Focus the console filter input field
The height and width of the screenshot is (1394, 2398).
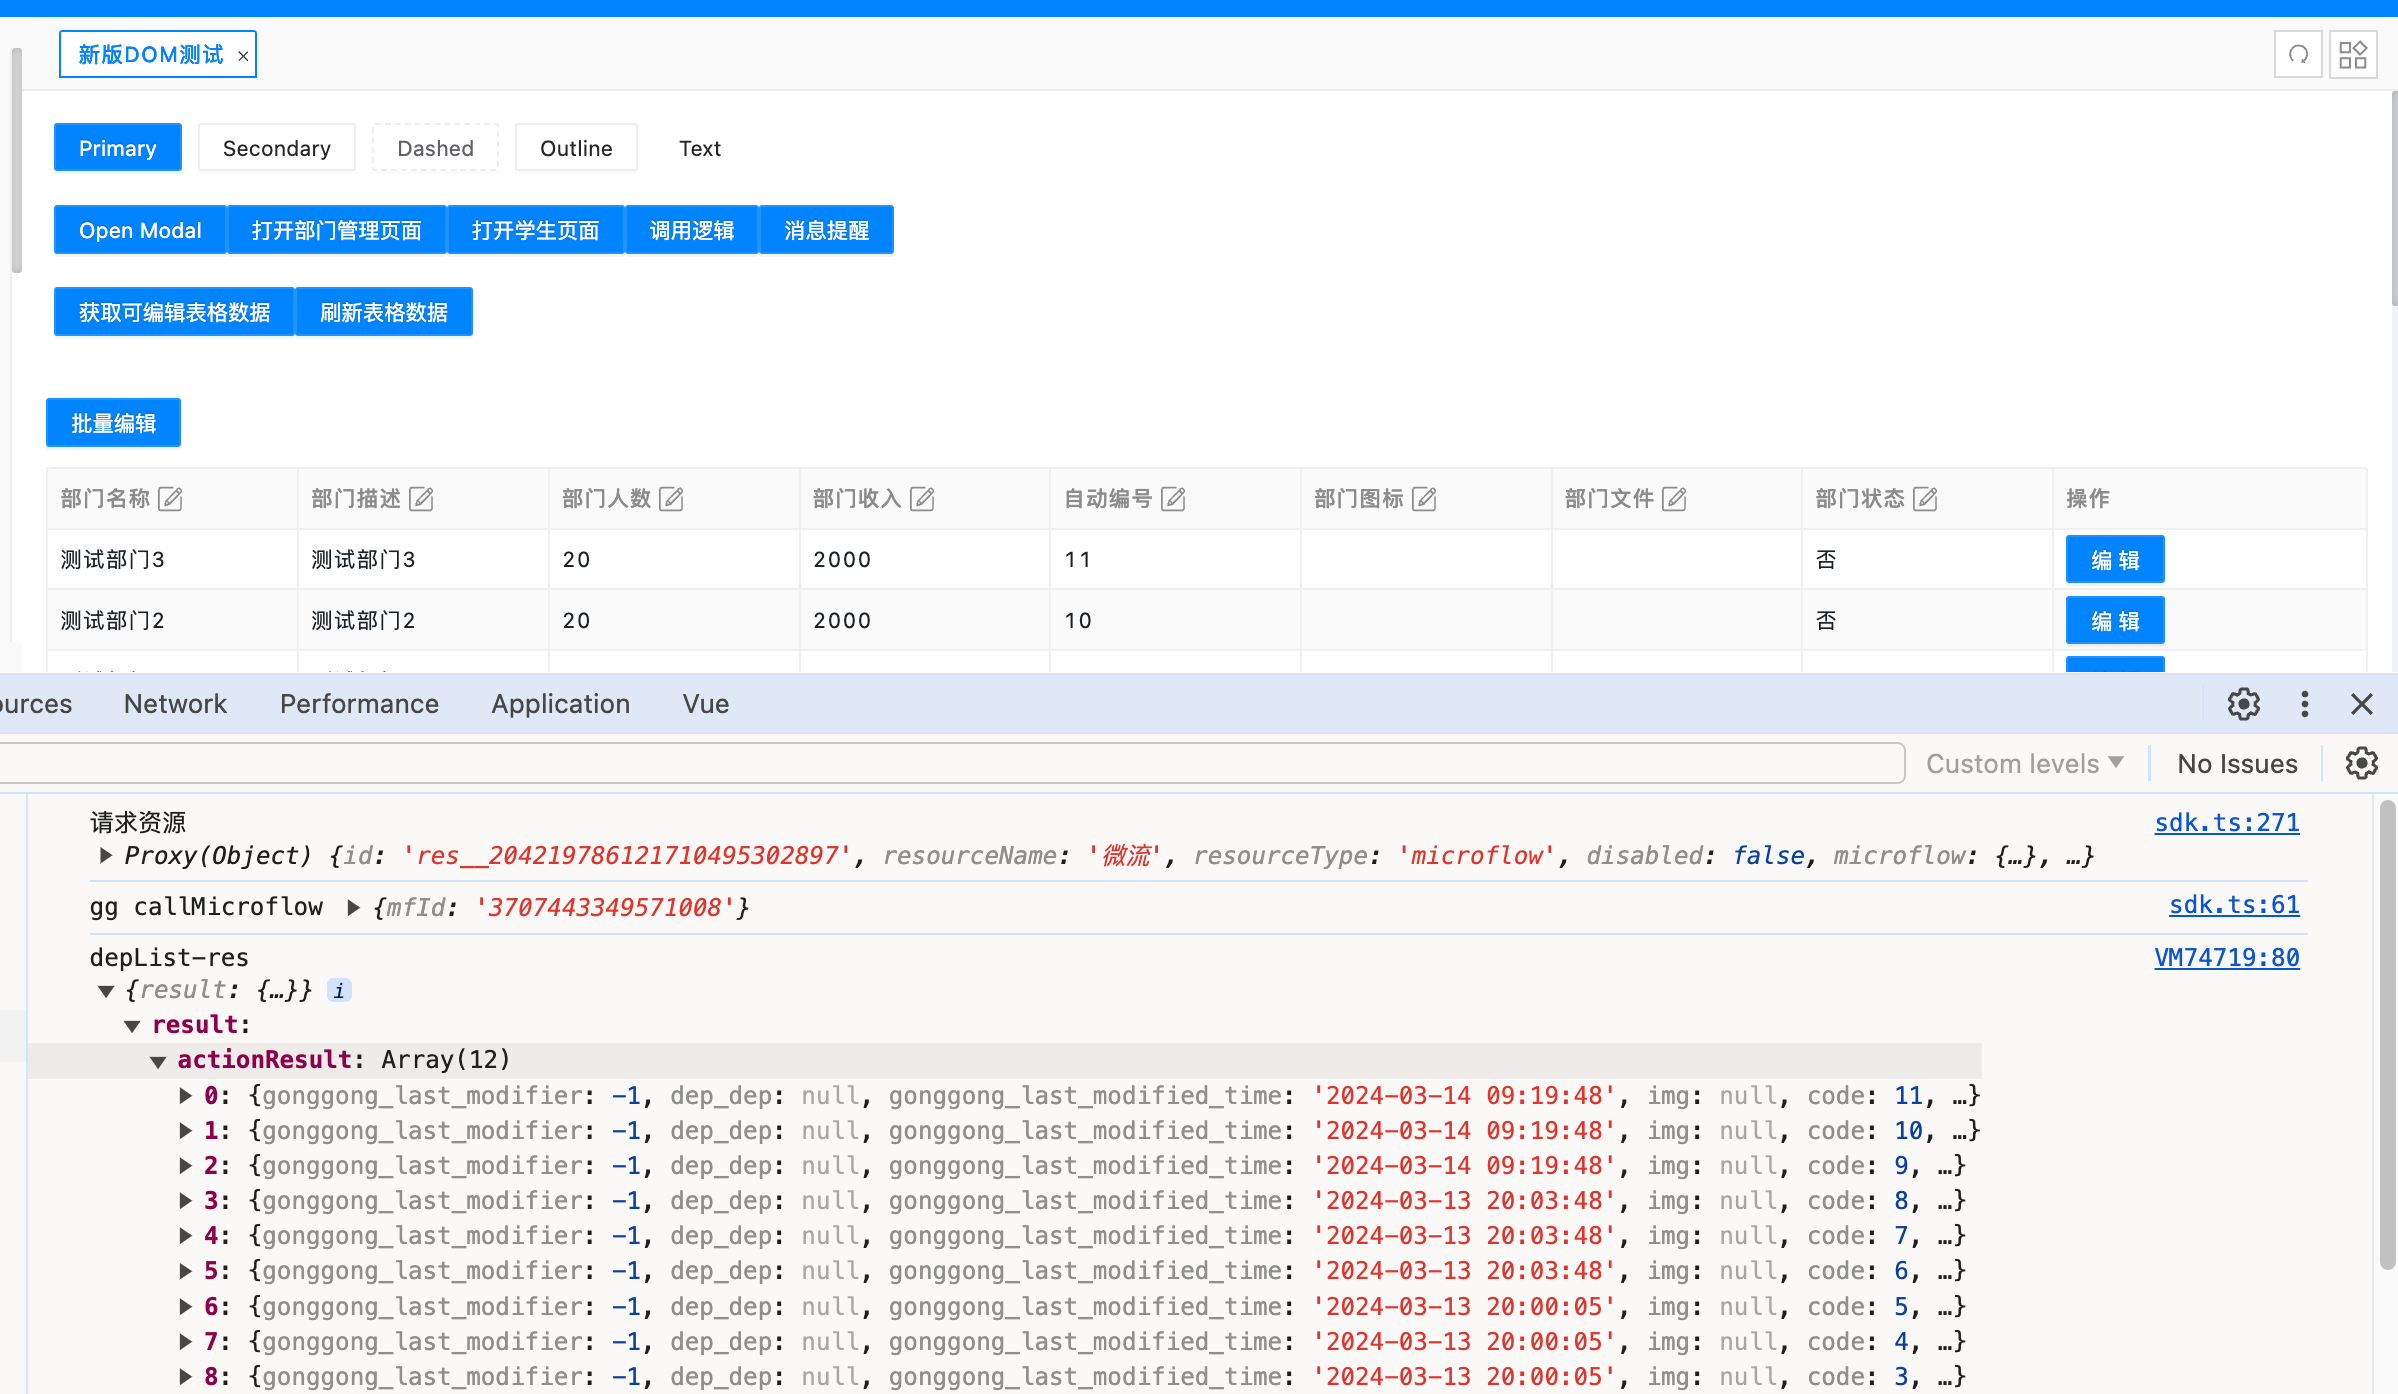950,763
